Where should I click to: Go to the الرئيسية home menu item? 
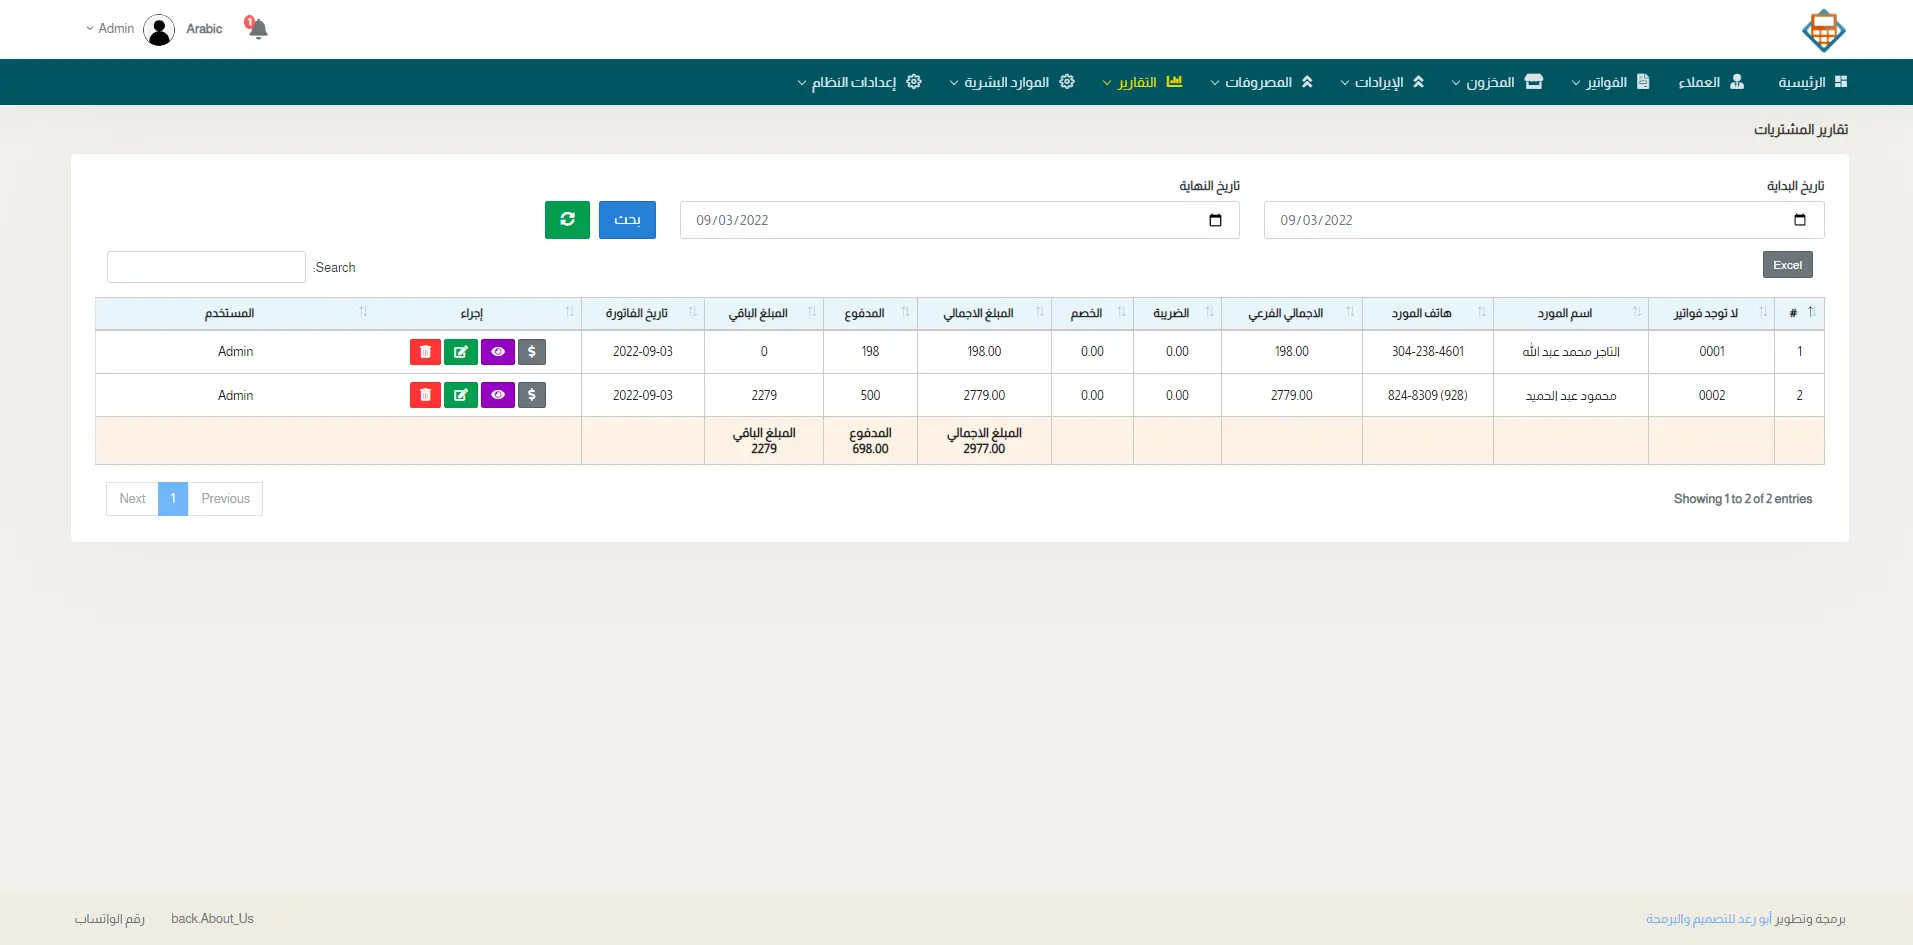(1811, 82)
